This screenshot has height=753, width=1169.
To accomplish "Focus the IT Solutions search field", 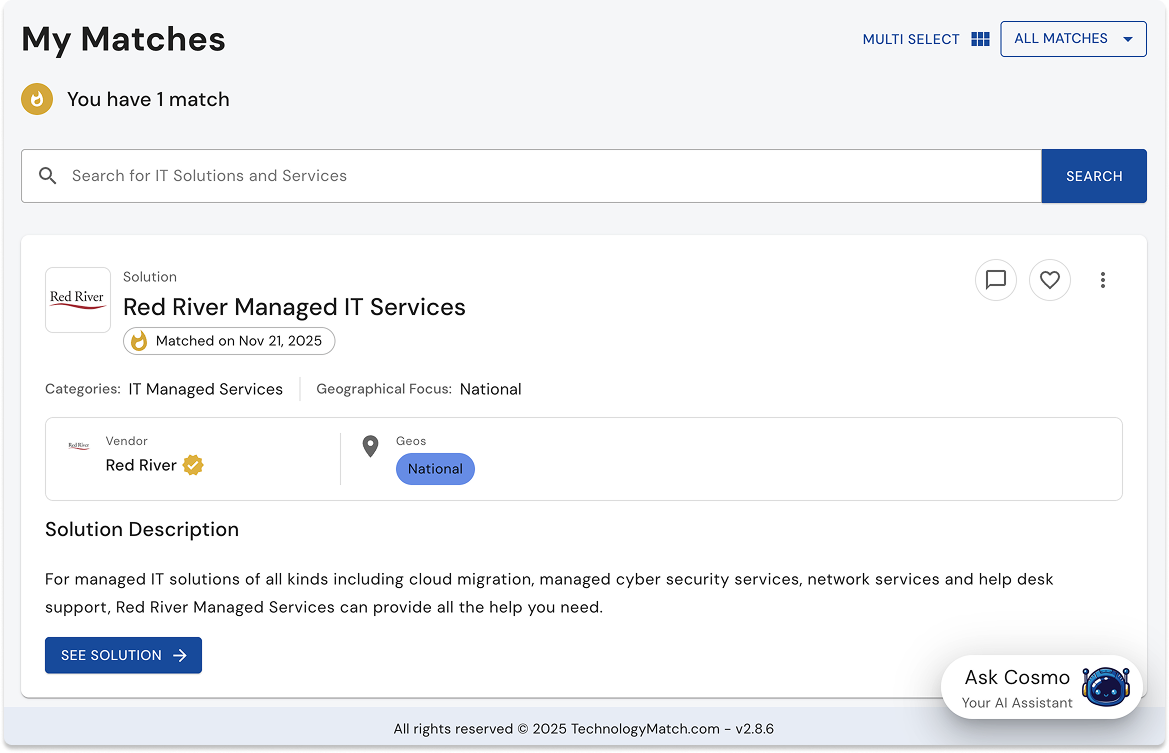I will point(532,176).
